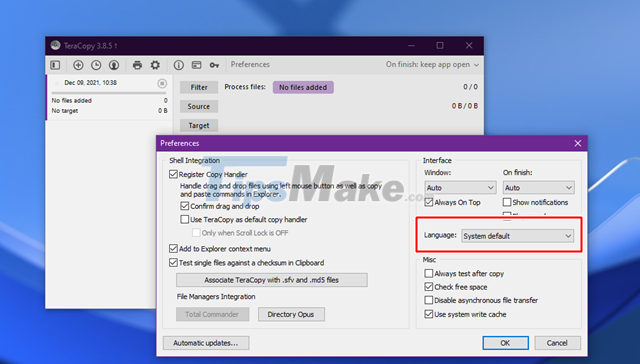Click the Directory Opus button
This screenshot has width=640, height=364.
point(291,314)
